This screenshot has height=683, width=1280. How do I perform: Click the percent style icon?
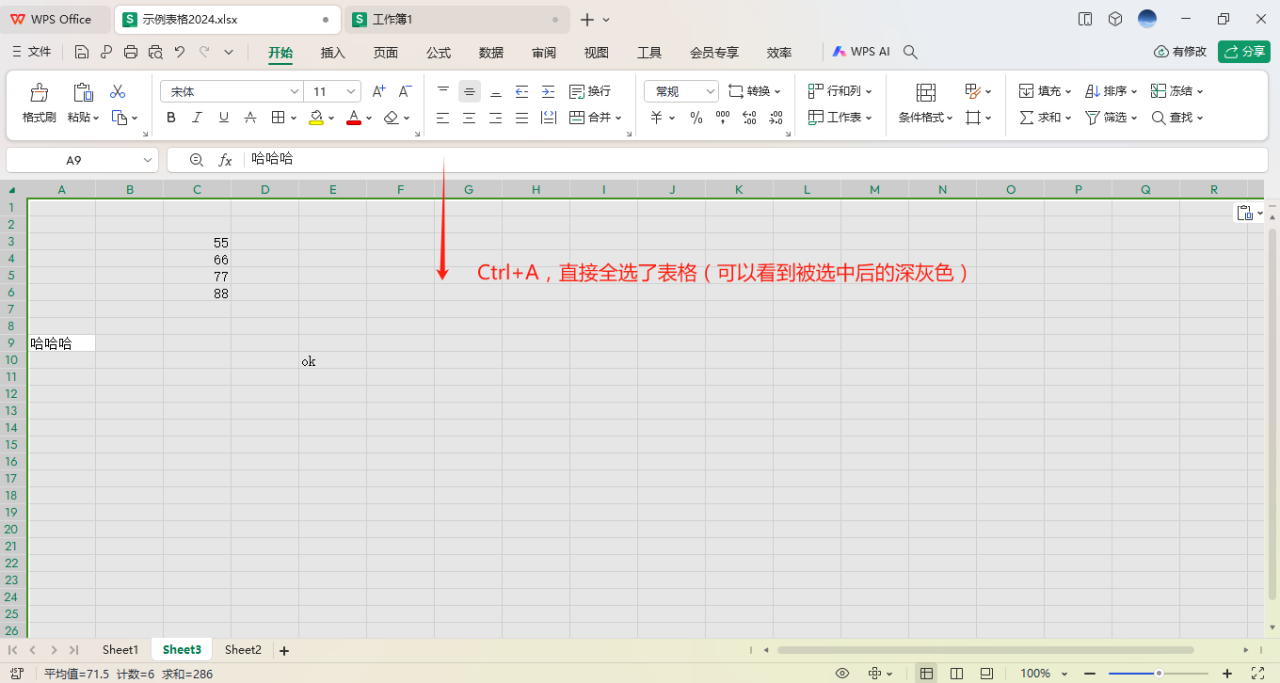tap(697, 118)
